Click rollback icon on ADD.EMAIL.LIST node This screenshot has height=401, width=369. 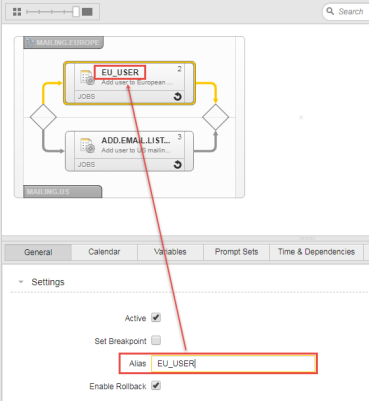pos(178,164)
